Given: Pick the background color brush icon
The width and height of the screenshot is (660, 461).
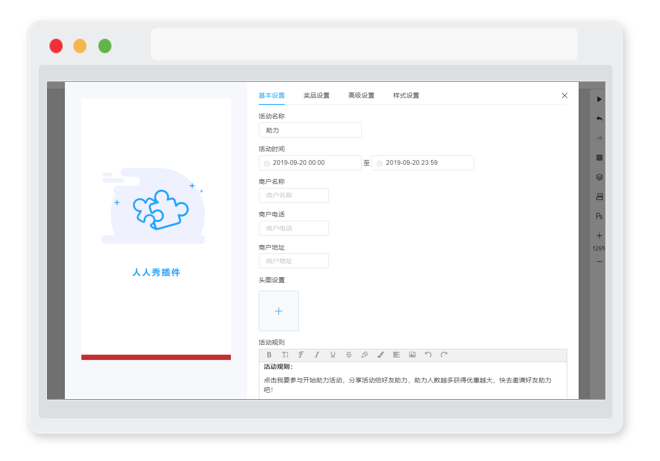Looking at the screenshot, I should [381, 355].
